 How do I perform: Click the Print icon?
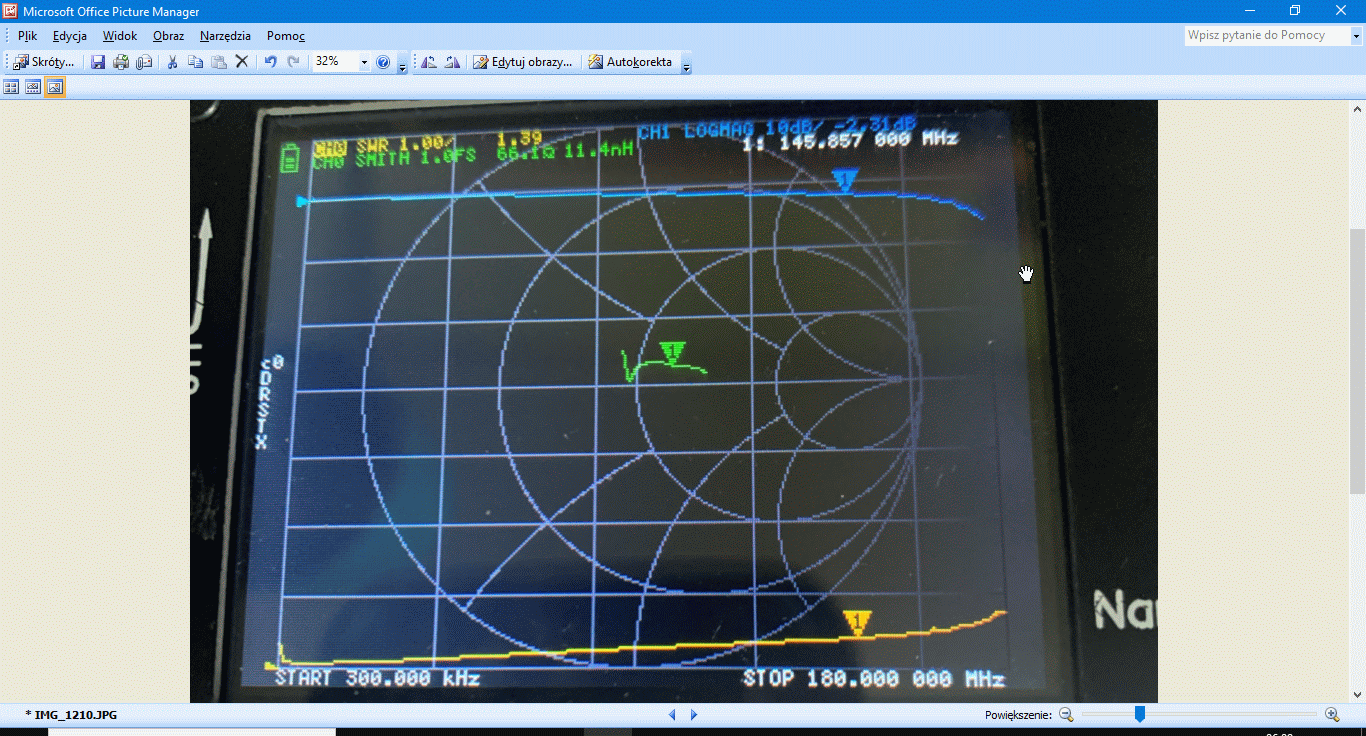point(121,62)
